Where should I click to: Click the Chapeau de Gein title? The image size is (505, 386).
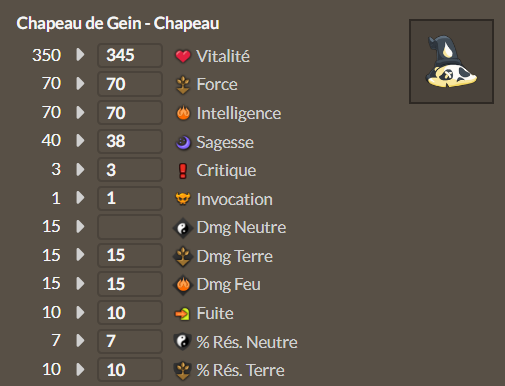click(x=118, y=23)
